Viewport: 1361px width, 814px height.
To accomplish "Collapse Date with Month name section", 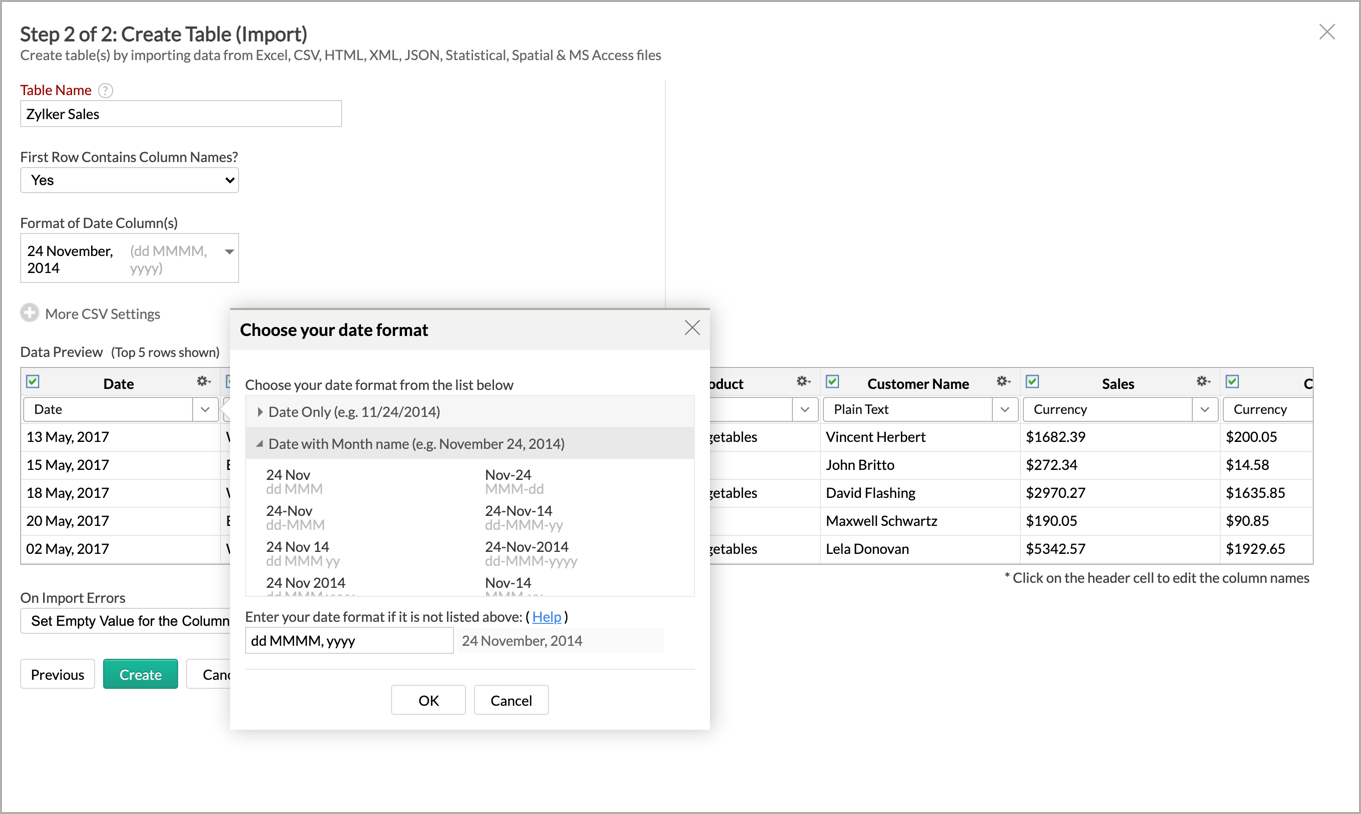I will click(x=261, y=444).
